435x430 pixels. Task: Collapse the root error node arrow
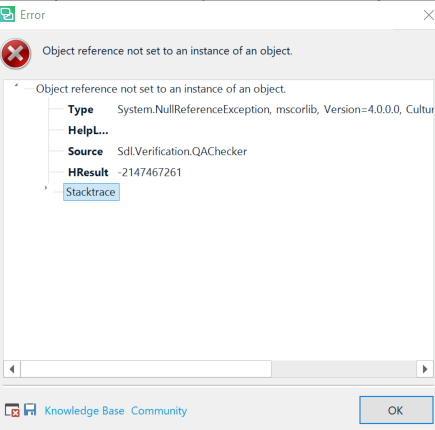click(x=16, y=85)
